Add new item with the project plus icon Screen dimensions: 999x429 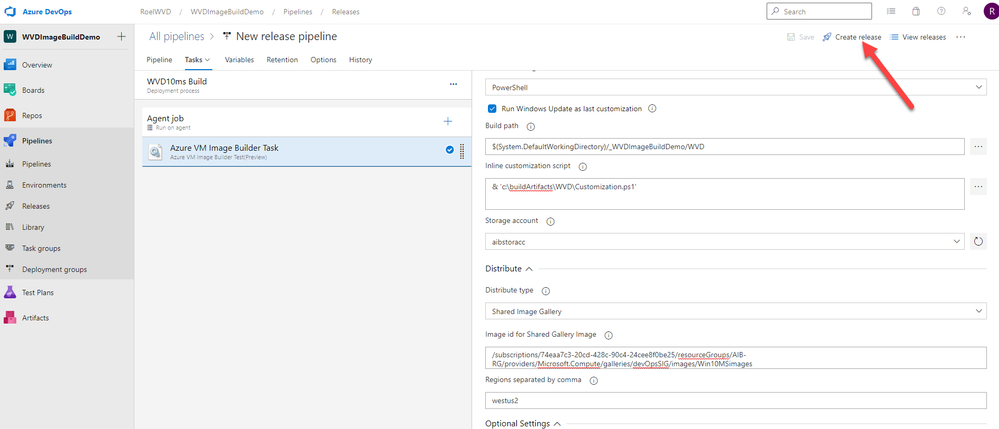122,36
